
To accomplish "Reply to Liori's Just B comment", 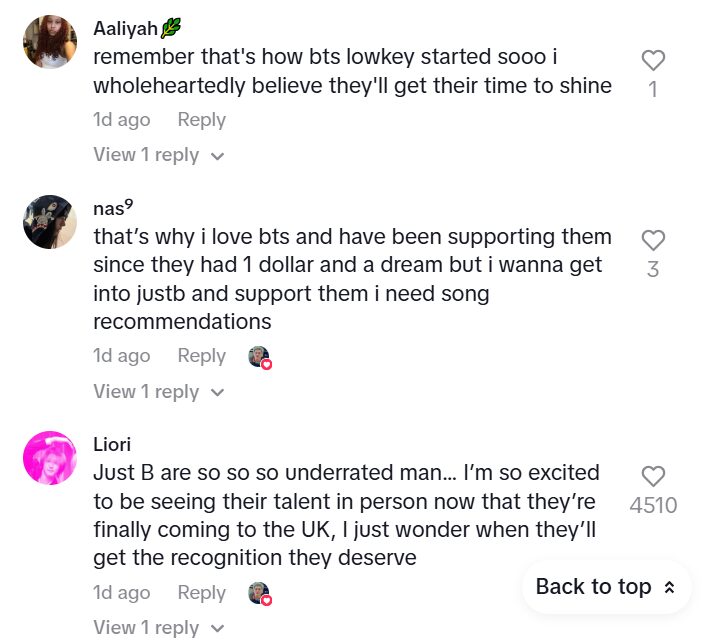I will pyautogui.click(x=201, y=592).
